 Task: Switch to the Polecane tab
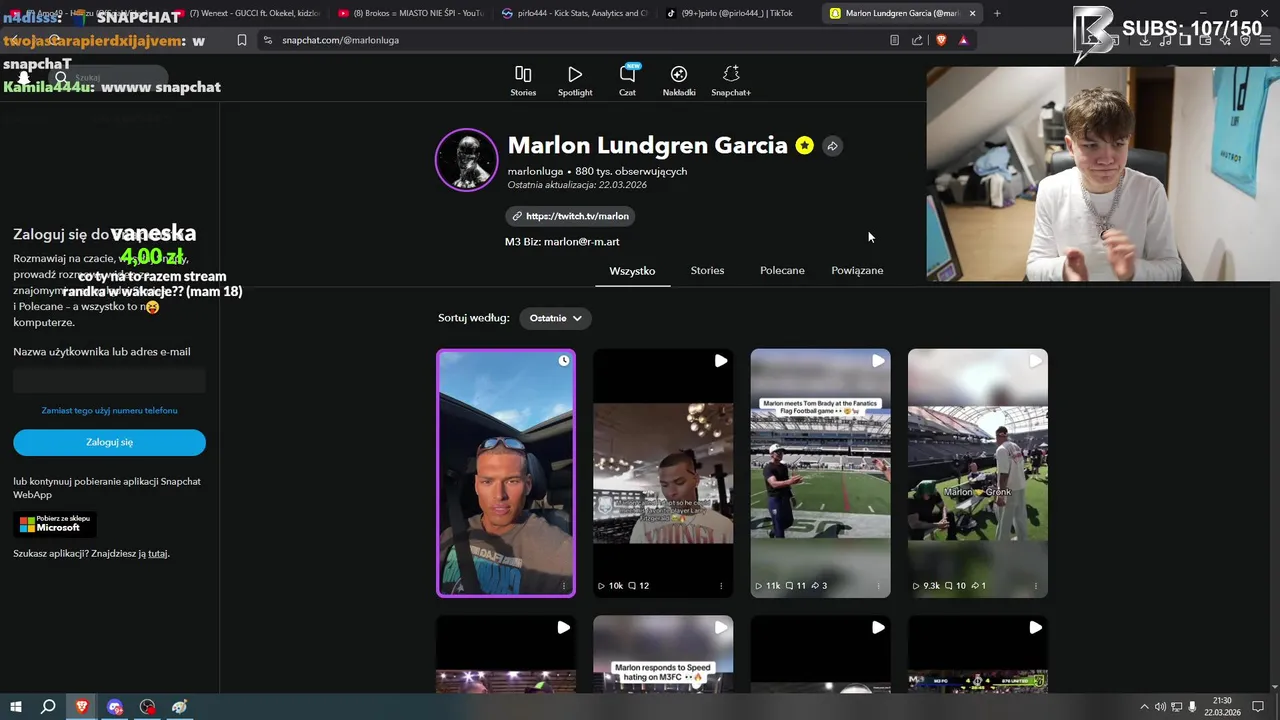pyautogui.click(x=782, y=271)
